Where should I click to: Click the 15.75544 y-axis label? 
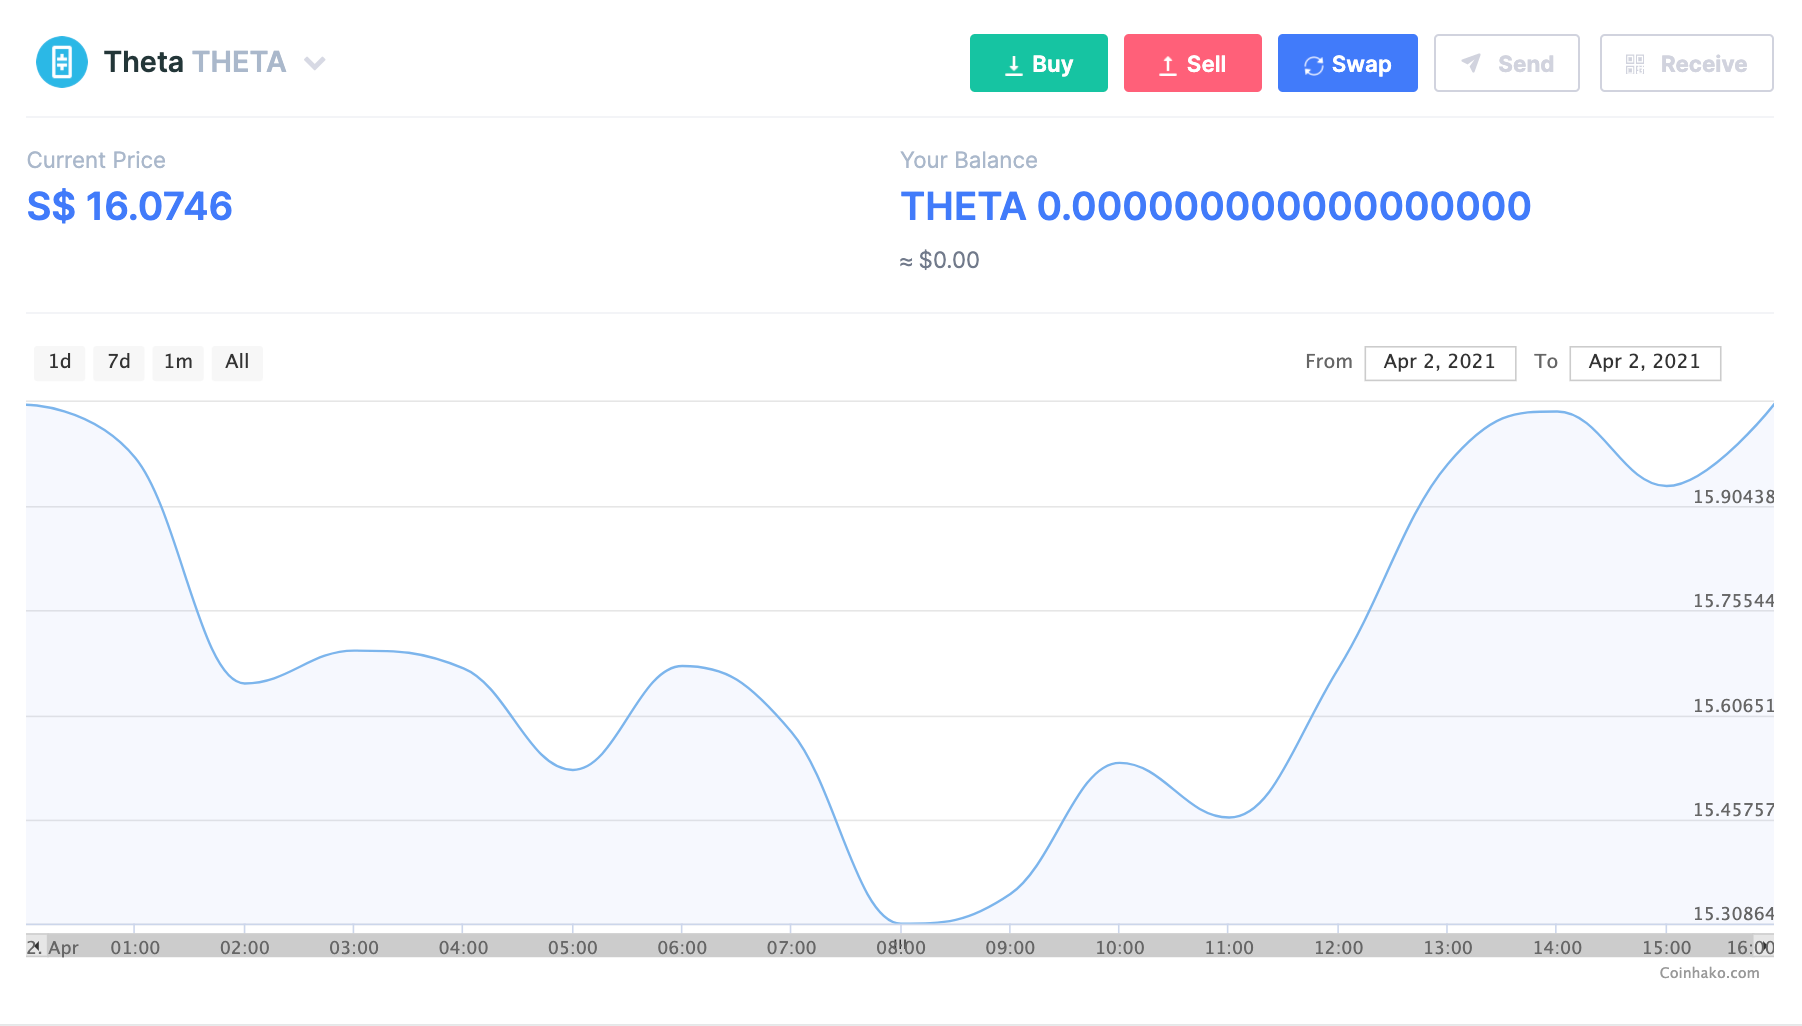click(1733, 601)
